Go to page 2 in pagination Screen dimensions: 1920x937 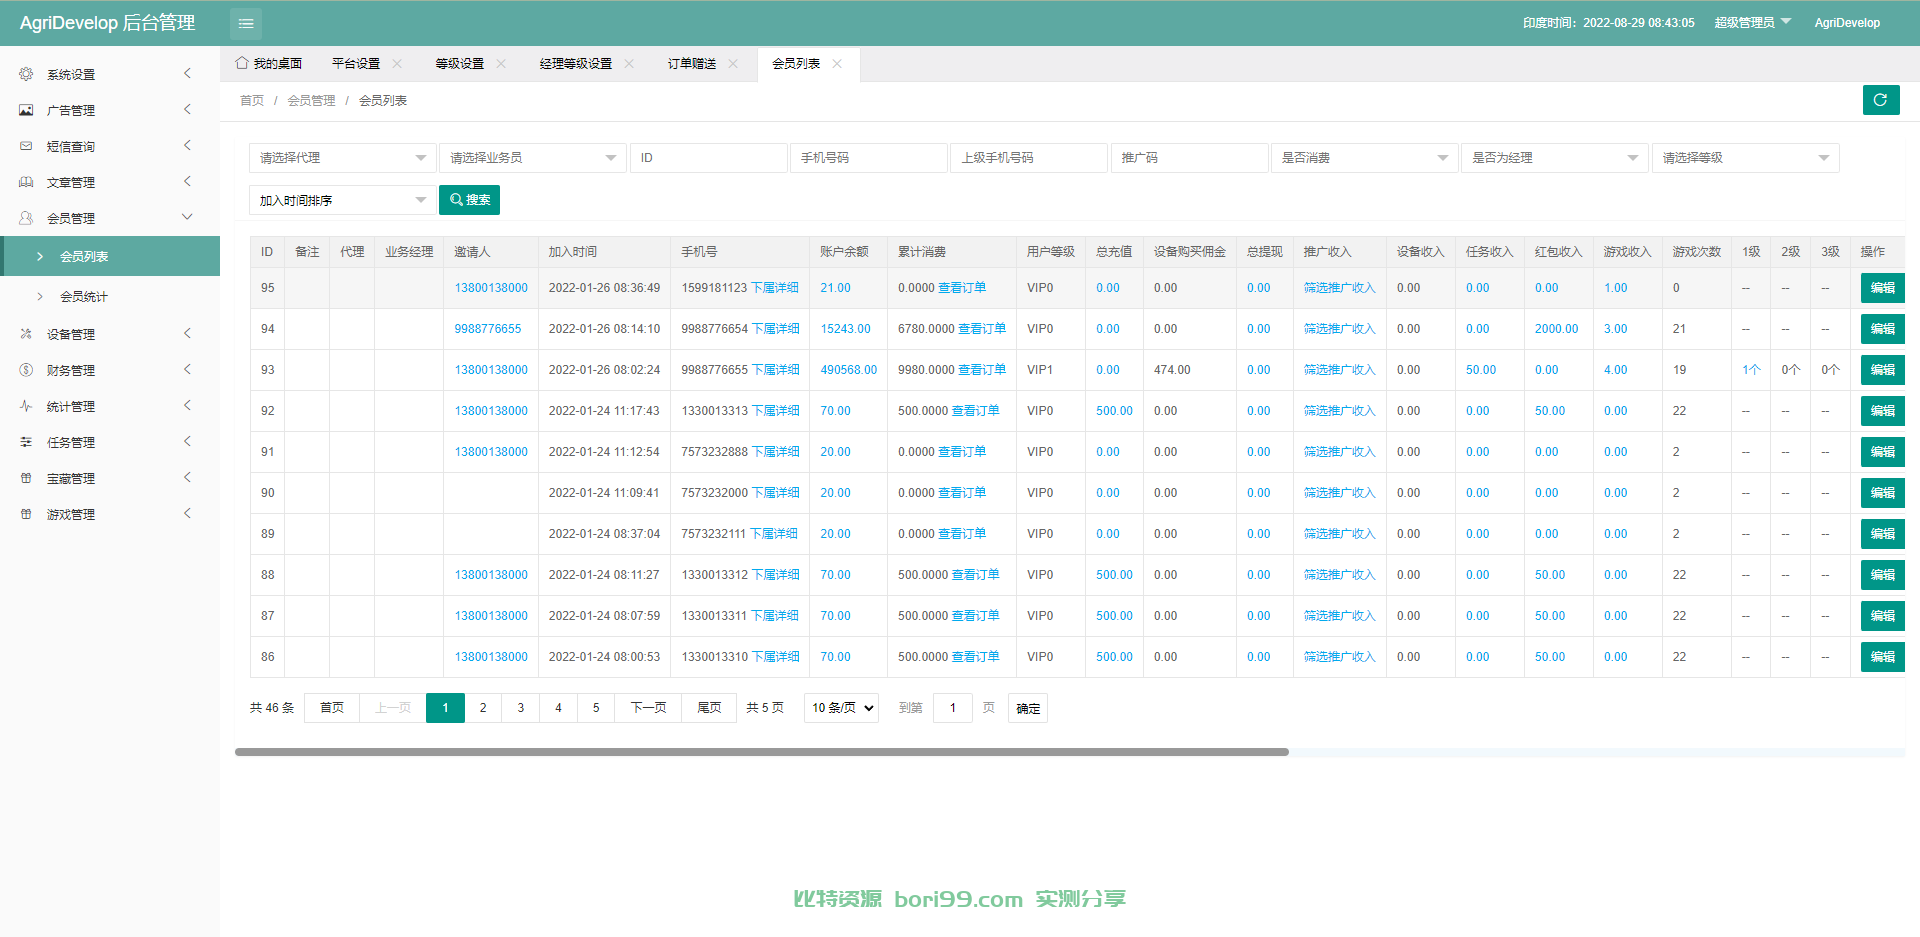point(483,708)
